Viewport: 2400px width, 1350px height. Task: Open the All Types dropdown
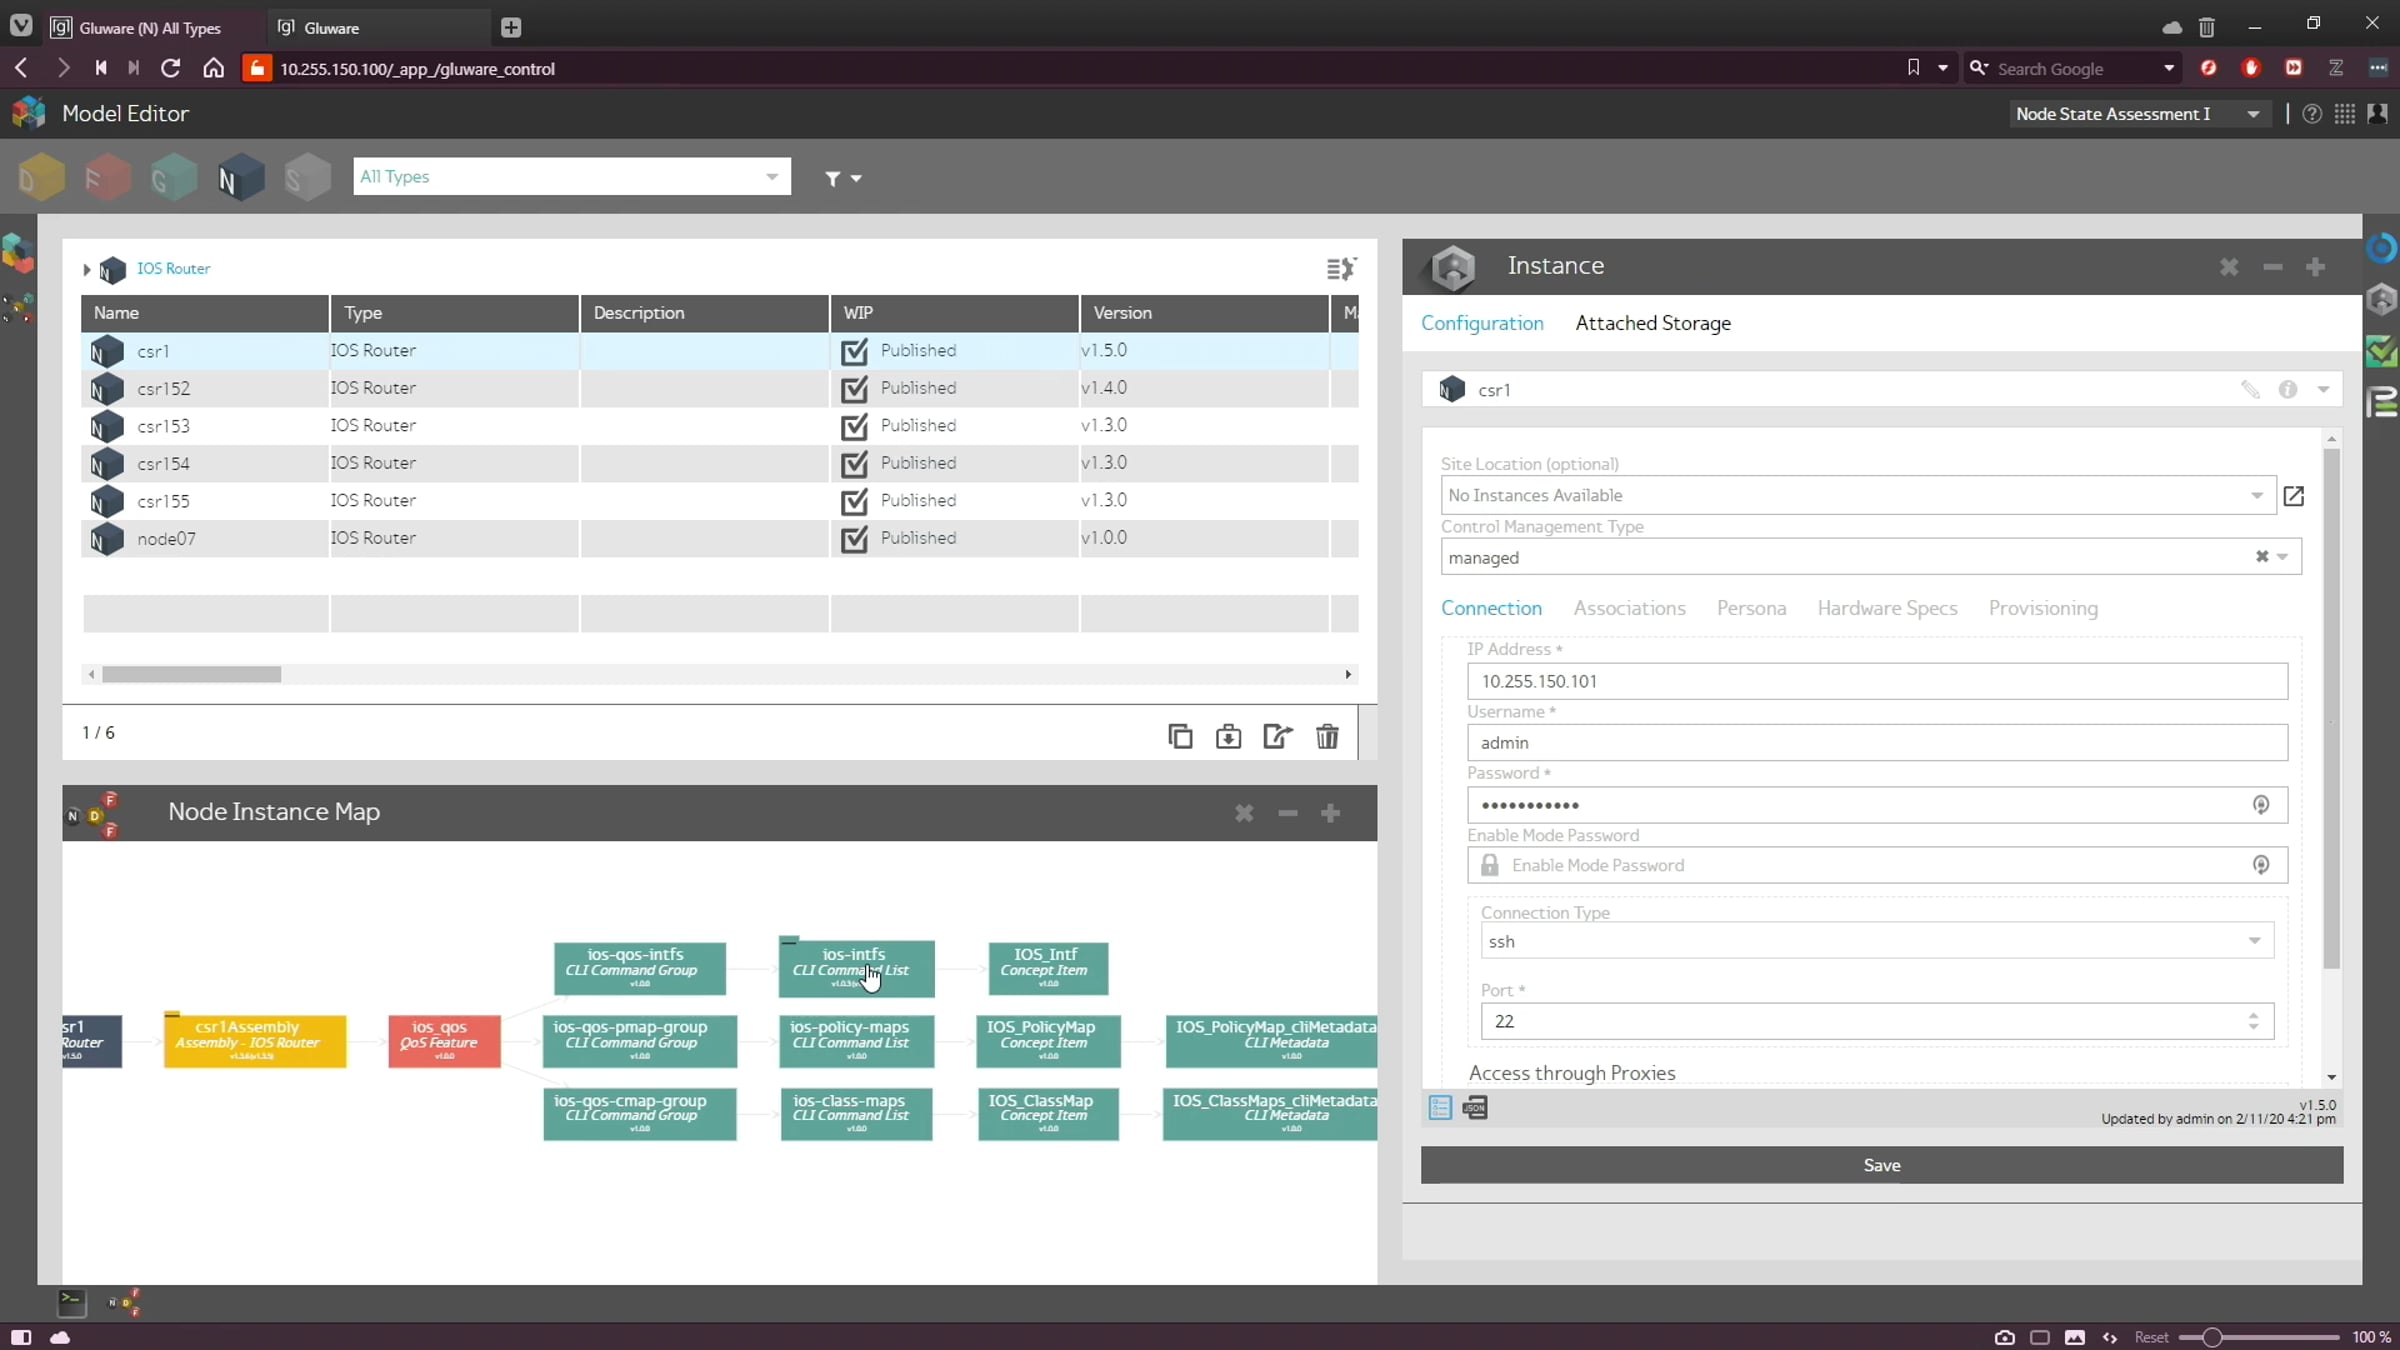pos(571,177)
